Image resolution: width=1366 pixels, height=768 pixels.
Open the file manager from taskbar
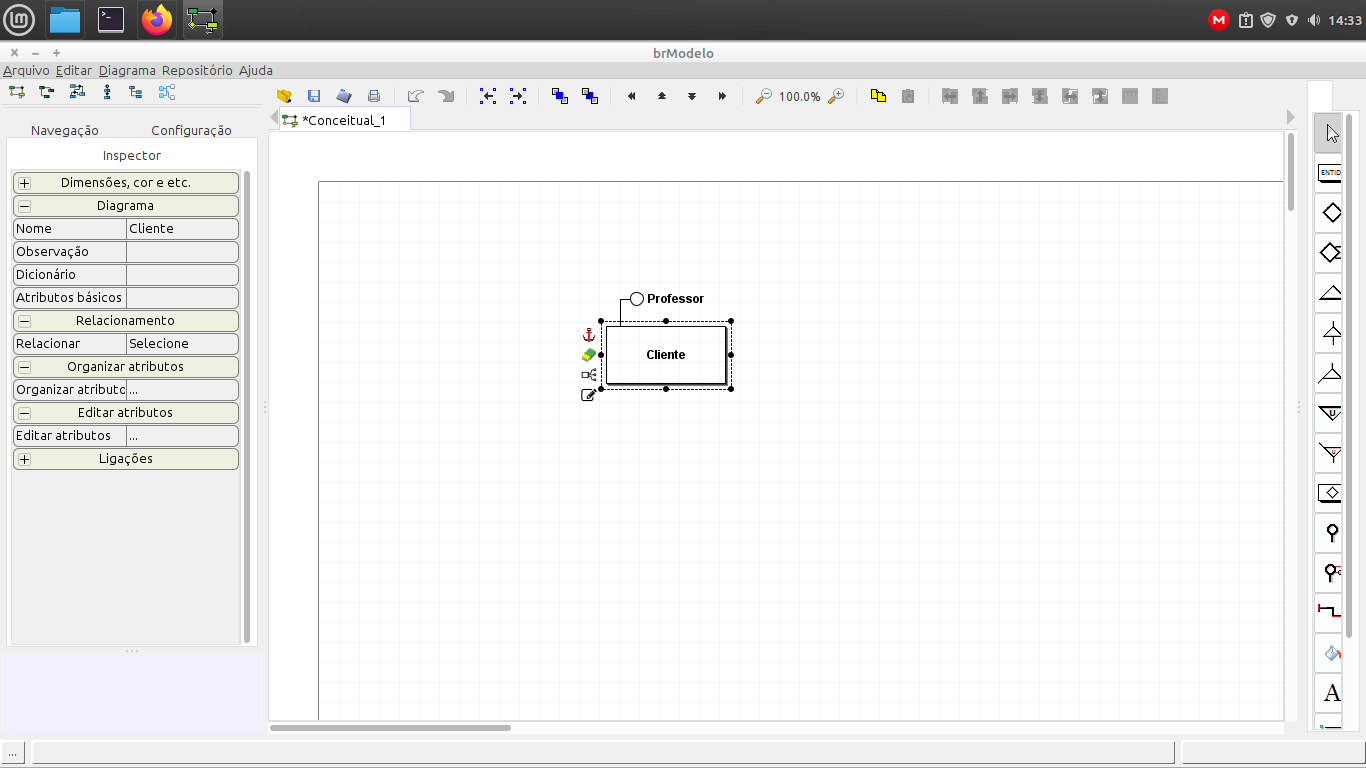(65, 20)
